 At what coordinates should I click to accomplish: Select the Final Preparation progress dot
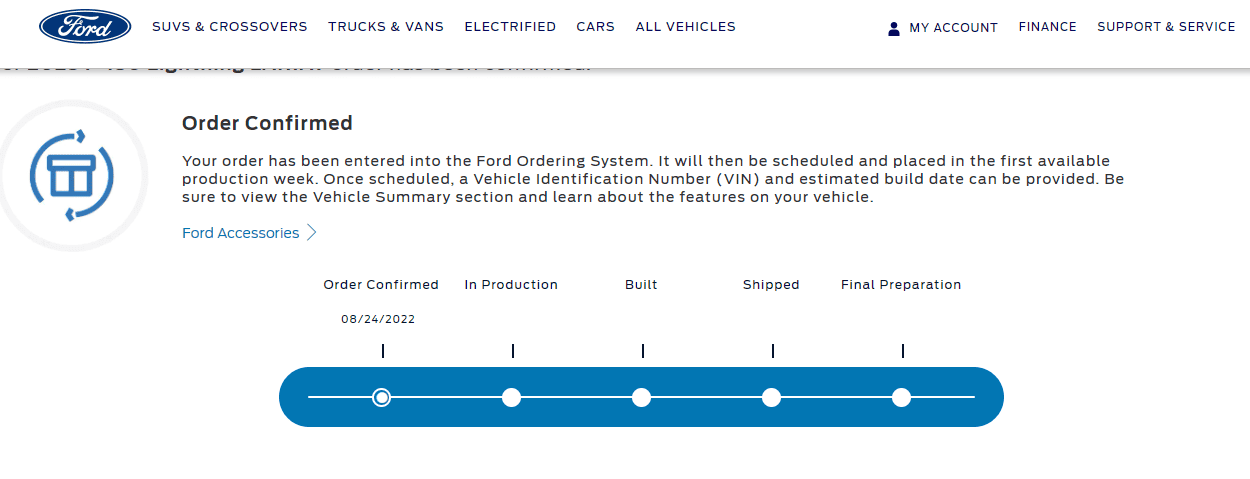coord(901,397)
